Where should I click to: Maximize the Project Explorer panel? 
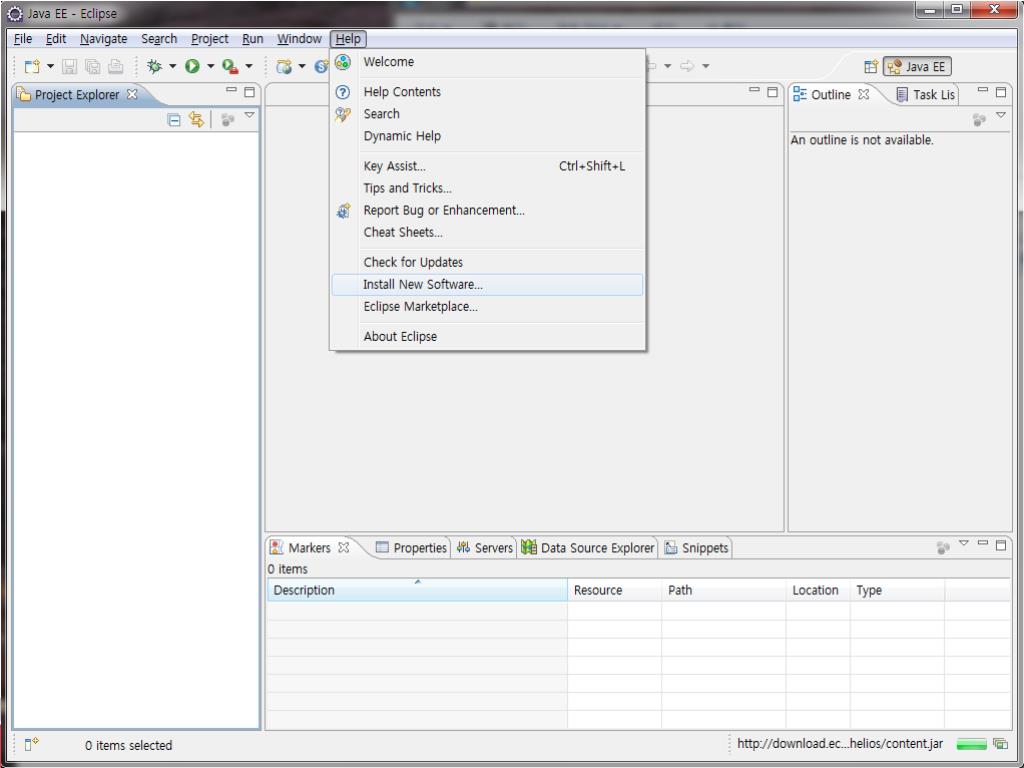pos(249,92)
